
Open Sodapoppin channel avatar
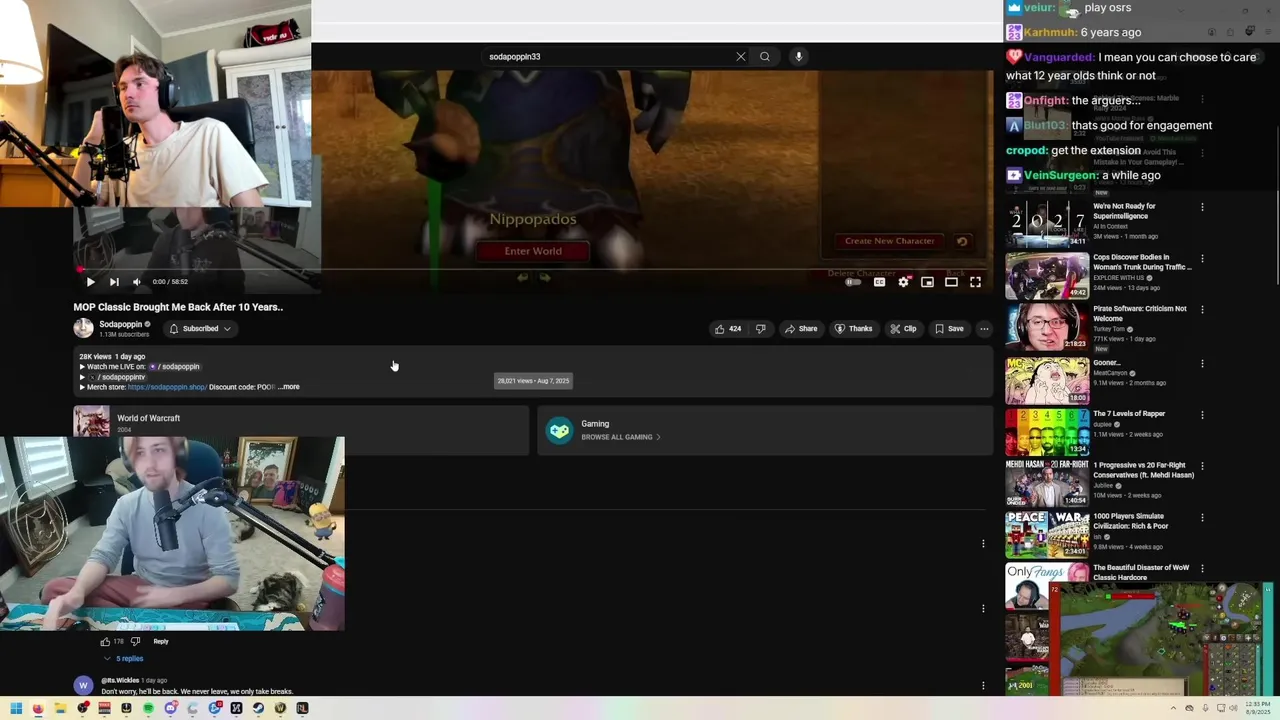click(83, 328)
